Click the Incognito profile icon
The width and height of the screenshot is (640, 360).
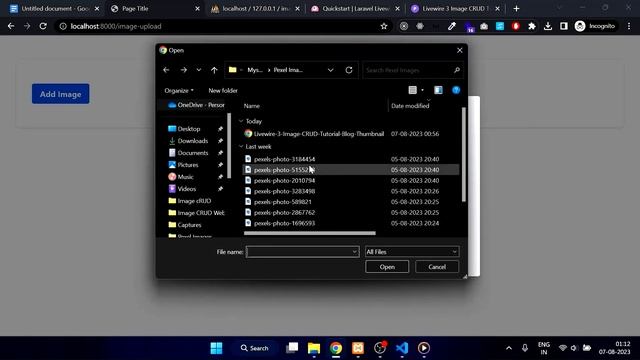coord(595,26)
